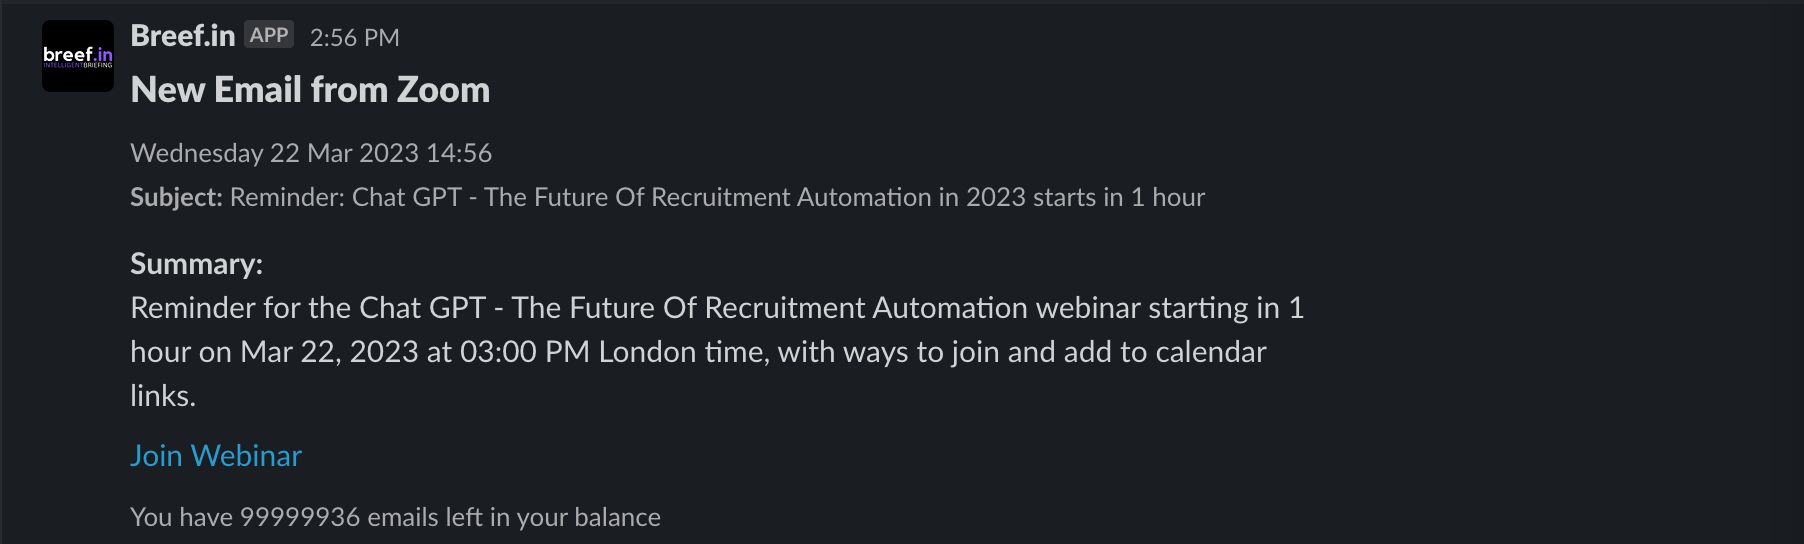Click the emails left in balance footer

point(395,517)
